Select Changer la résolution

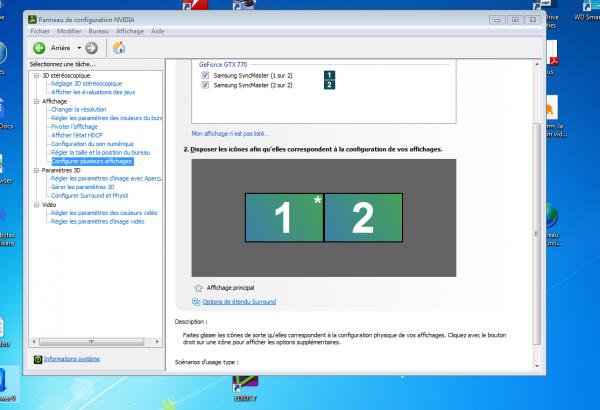coord(78,109)
